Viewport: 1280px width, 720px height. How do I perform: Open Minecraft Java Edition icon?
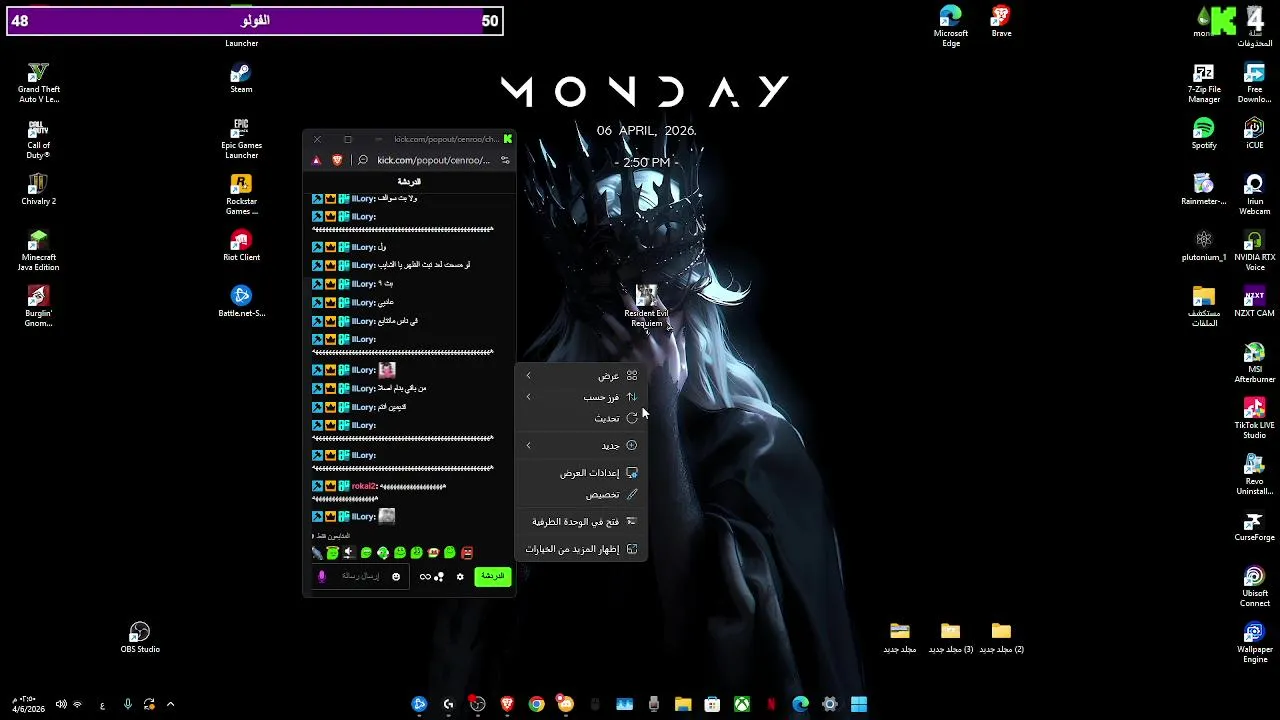click(x=38, y=251)
